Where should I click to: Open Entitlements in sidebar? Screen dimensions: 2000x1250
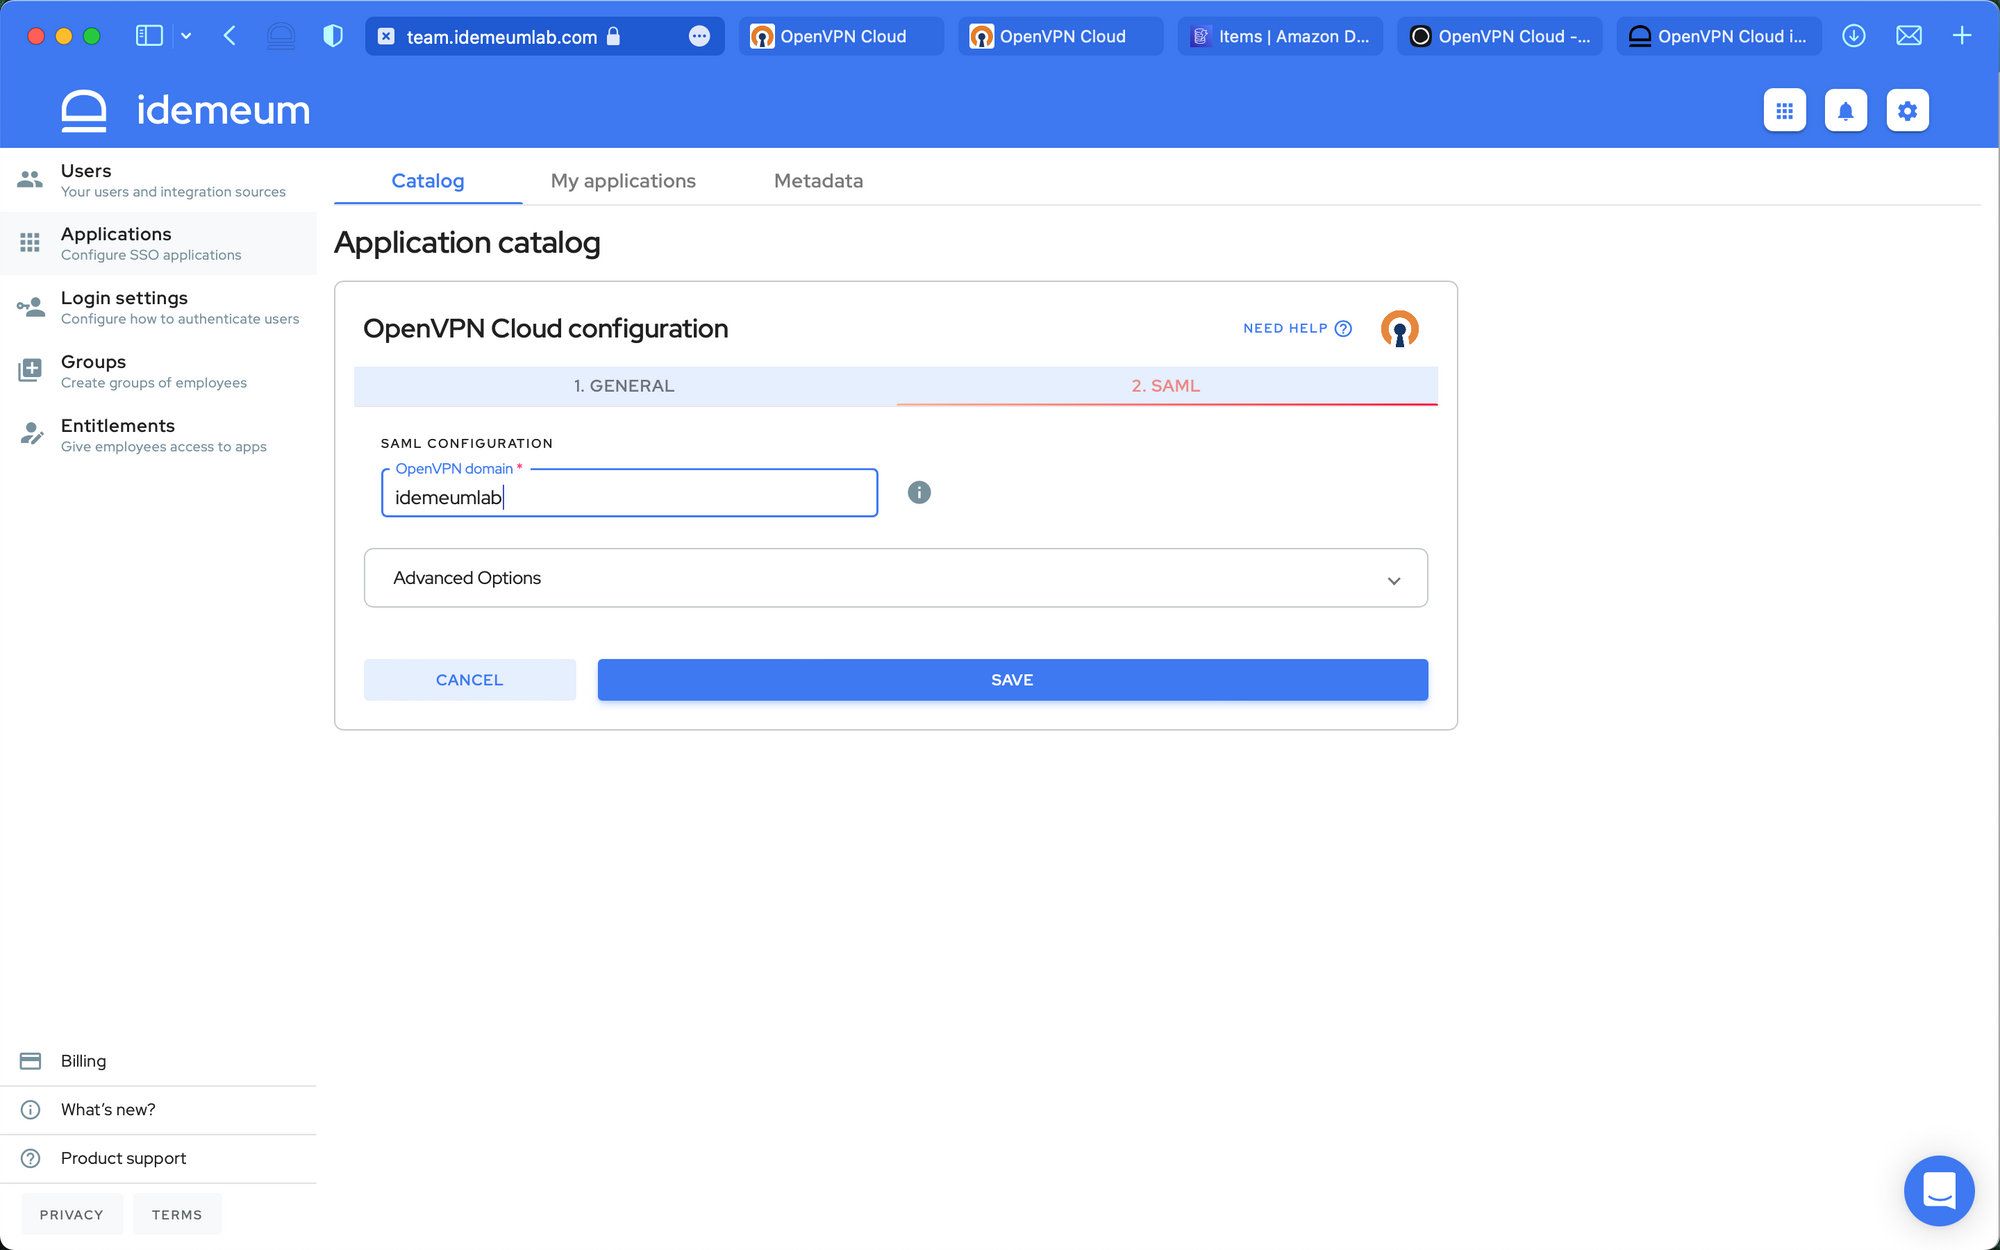pos(158,435)
